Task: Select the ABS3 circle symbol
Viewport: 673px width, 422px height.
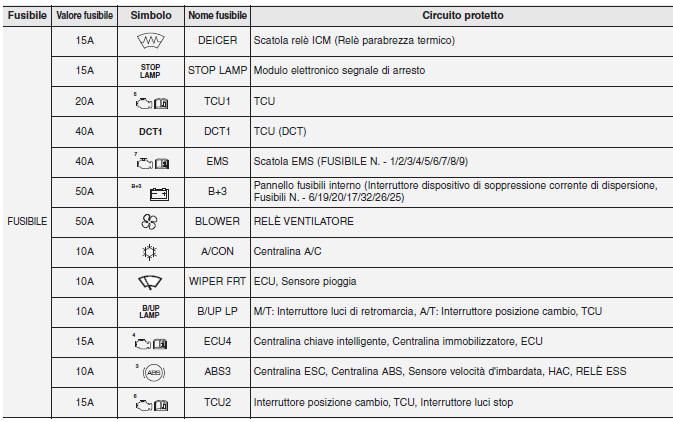Action: [150, 371]
